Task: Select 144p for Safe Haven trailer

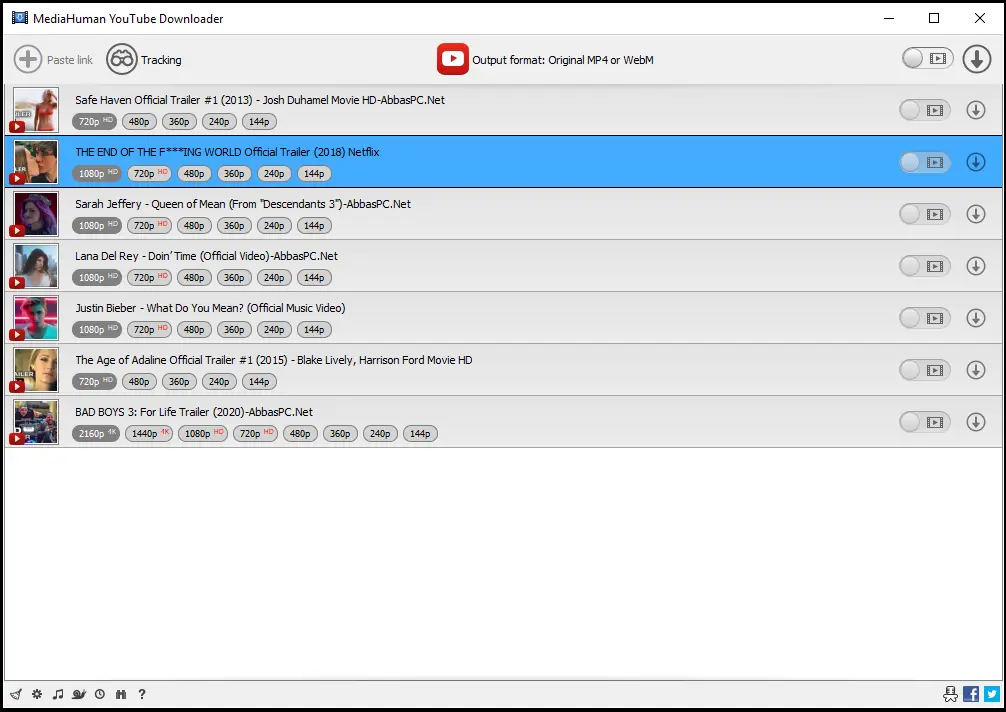Action: tap(259, 122)
